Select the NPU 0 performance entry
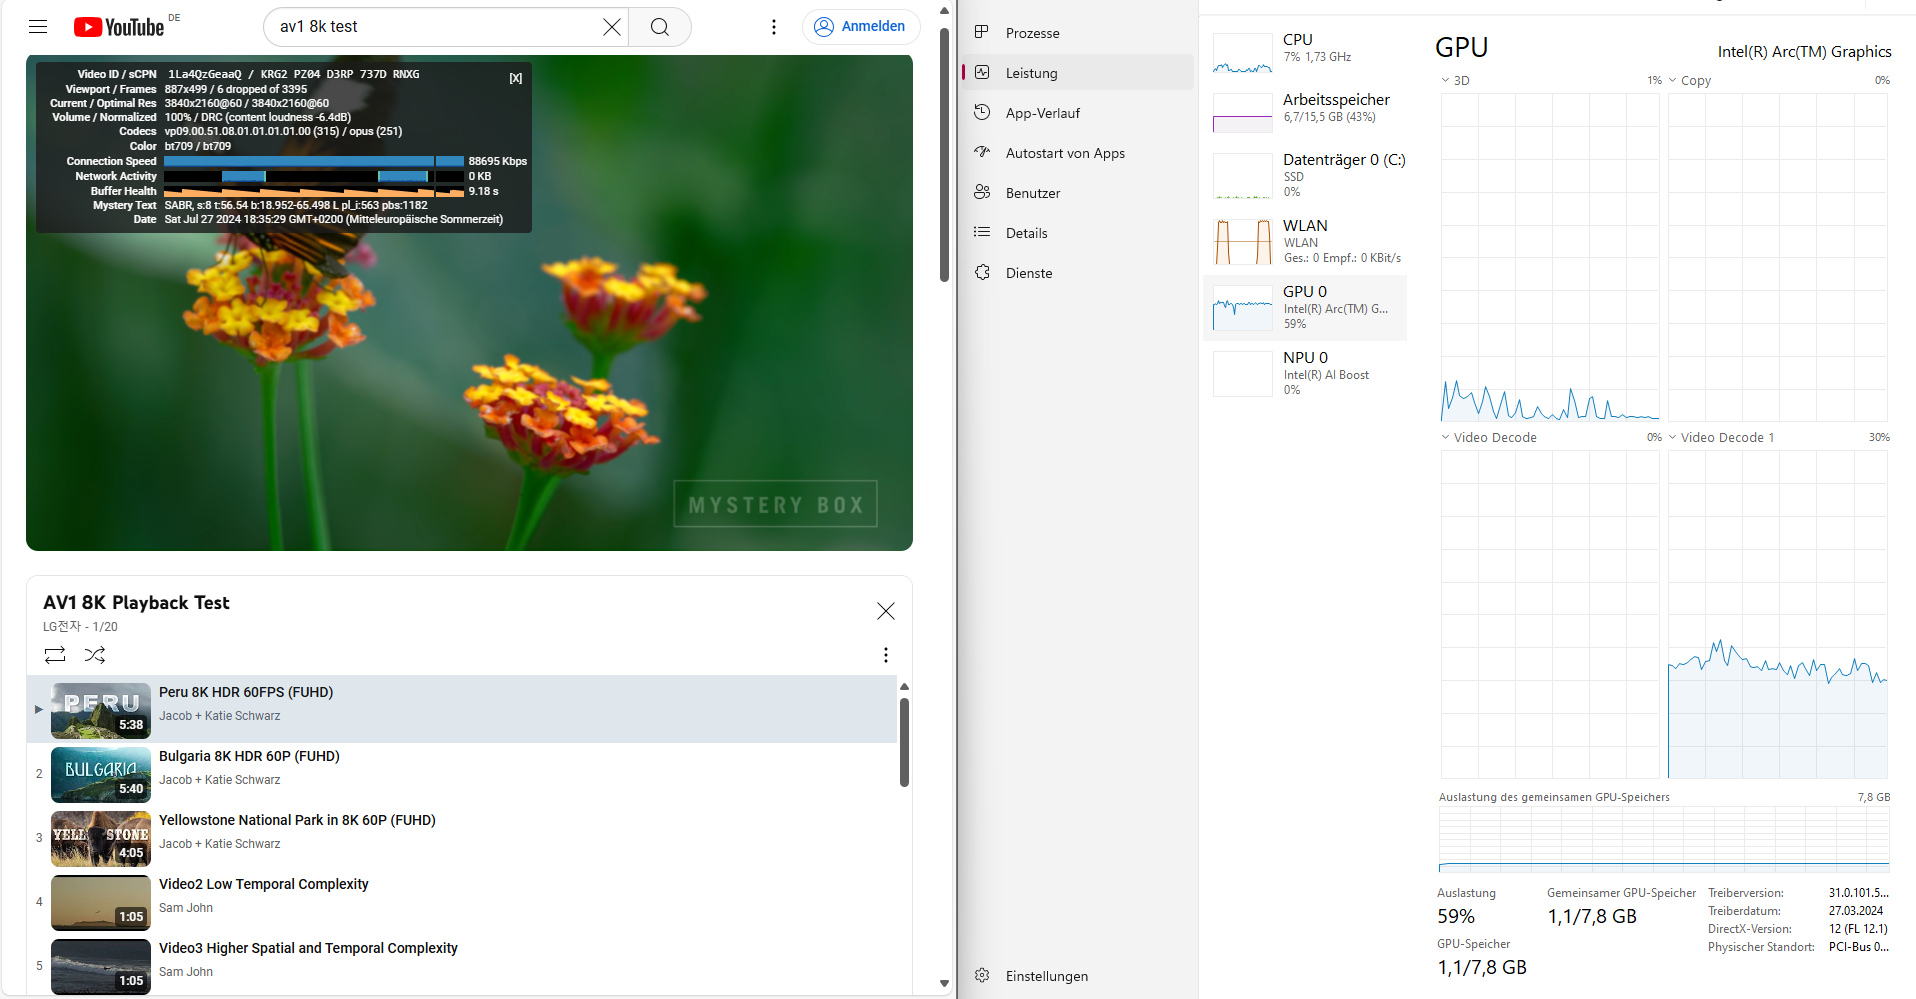The image size is (1916, 999). pos(1305,373)
